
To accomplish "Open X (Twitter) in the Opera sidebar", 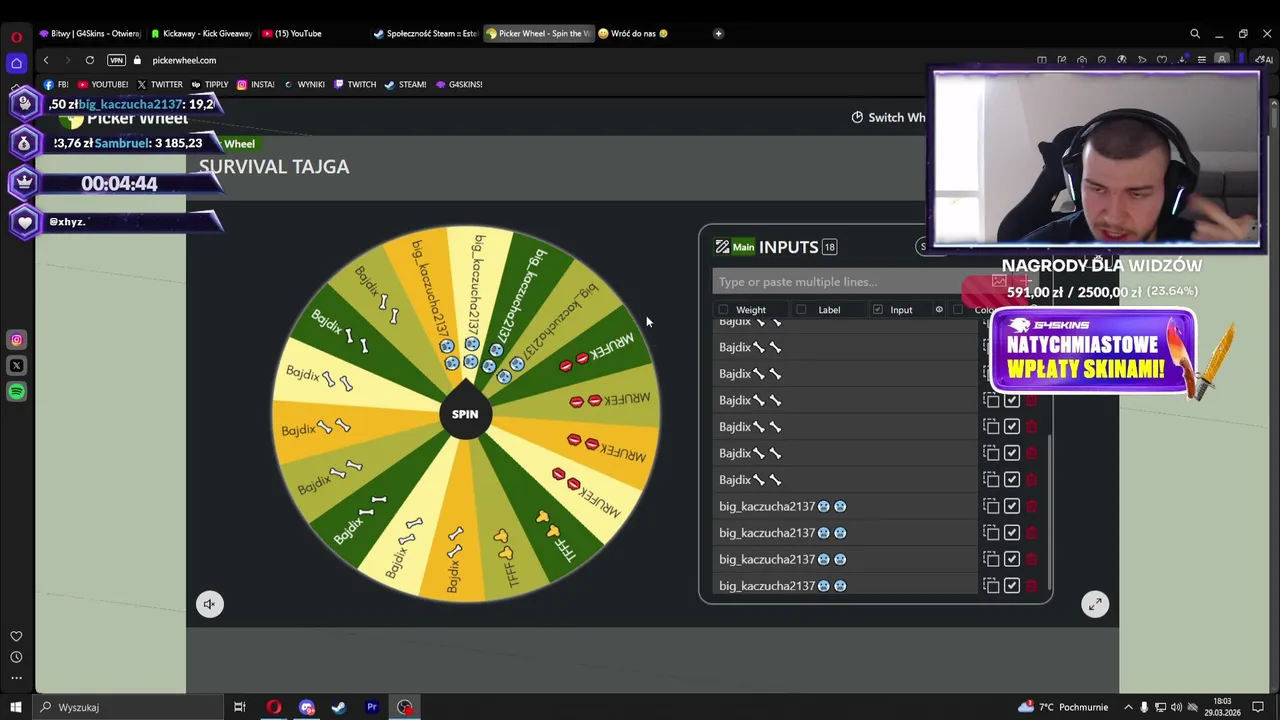I will coord(16,366).
